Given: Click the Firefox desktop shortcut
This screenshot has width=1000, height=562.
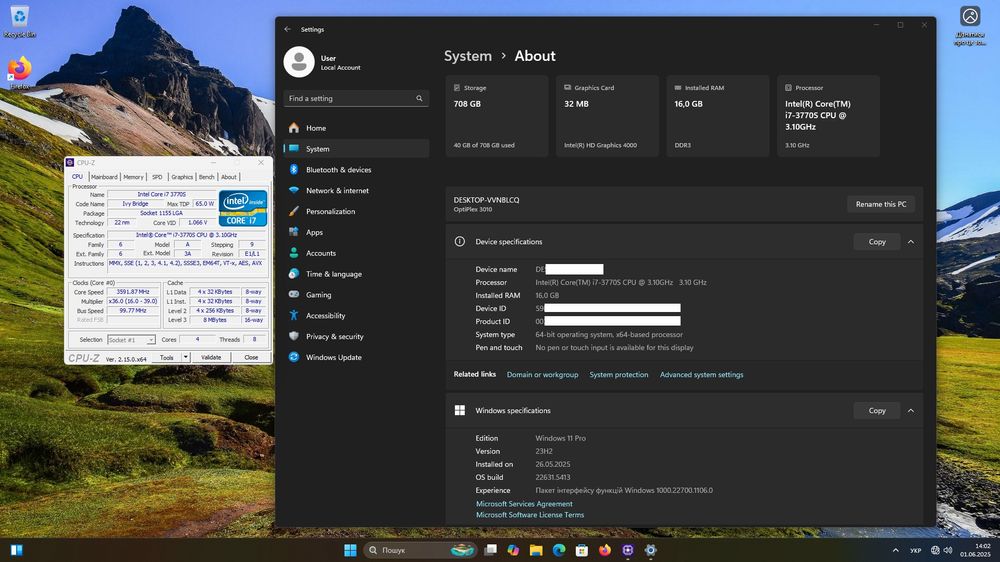Looking at the screenshot, I should pyautogui.click(x=20, y=73).
